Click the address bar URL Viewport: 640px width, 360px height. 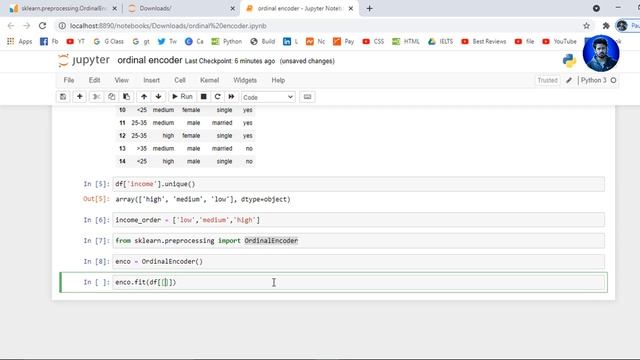tap(168, 26)
